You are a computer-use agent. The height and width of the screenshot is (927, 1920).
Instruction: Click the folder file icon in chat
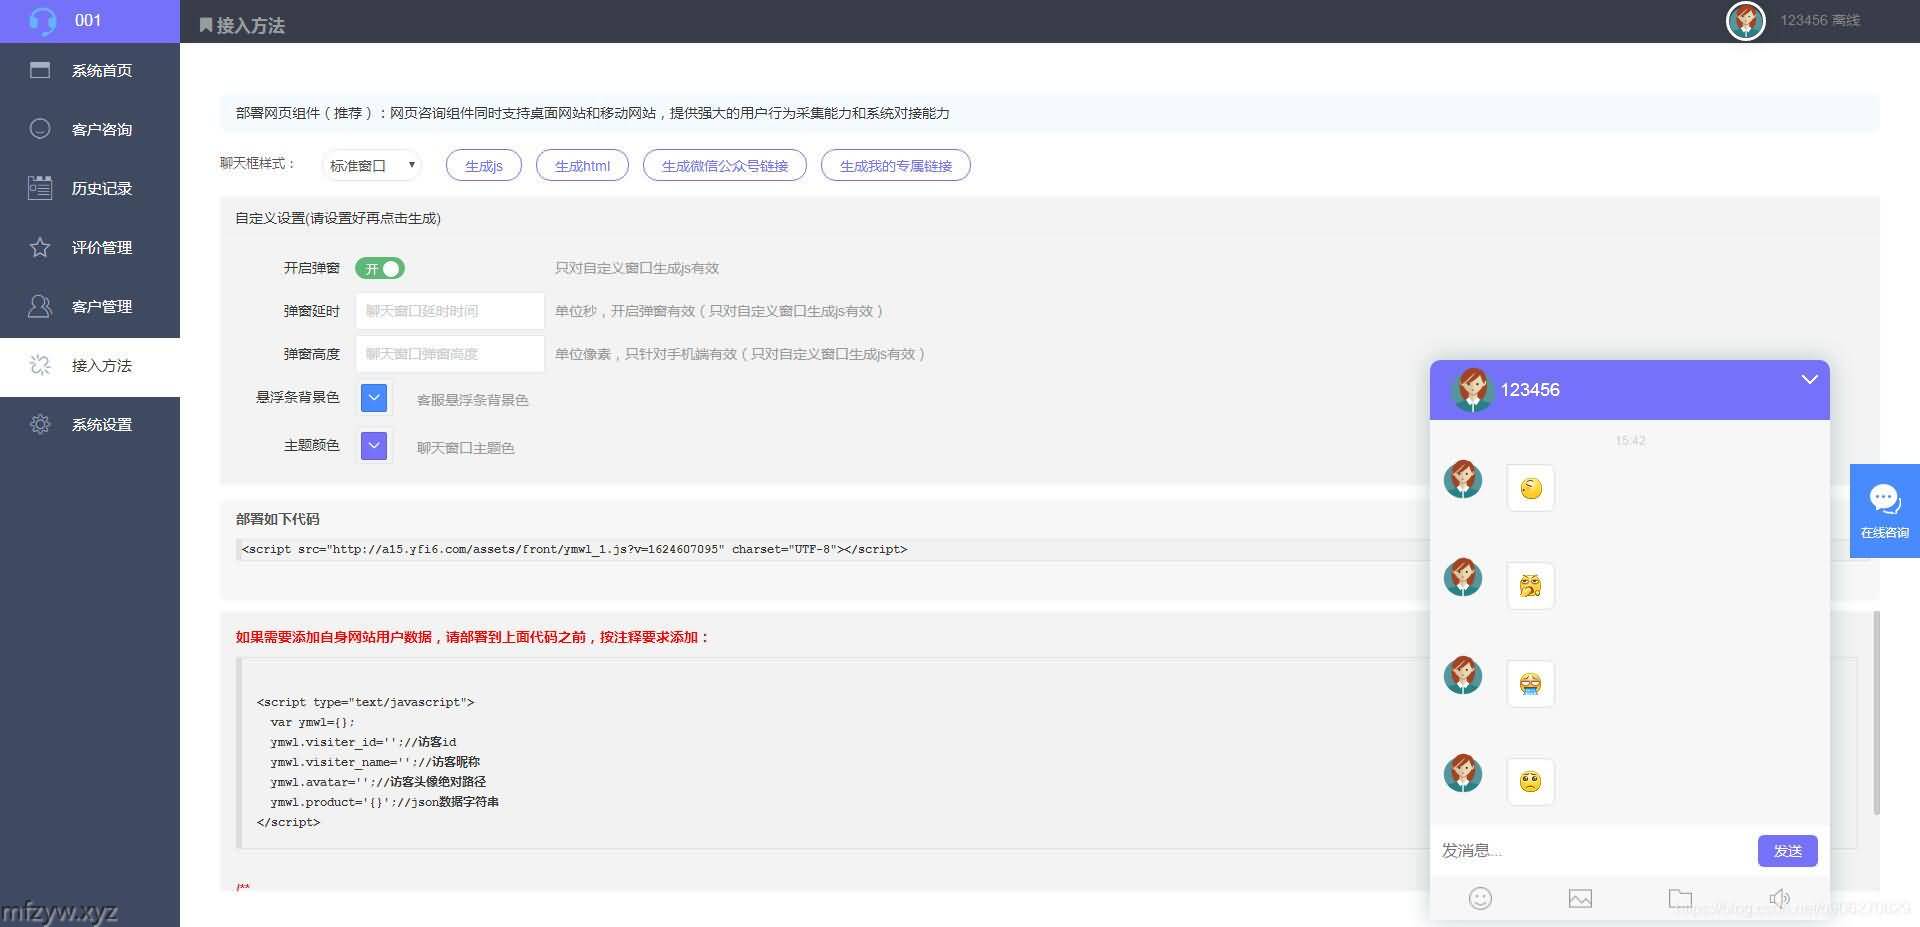[x=1680, y=898]
